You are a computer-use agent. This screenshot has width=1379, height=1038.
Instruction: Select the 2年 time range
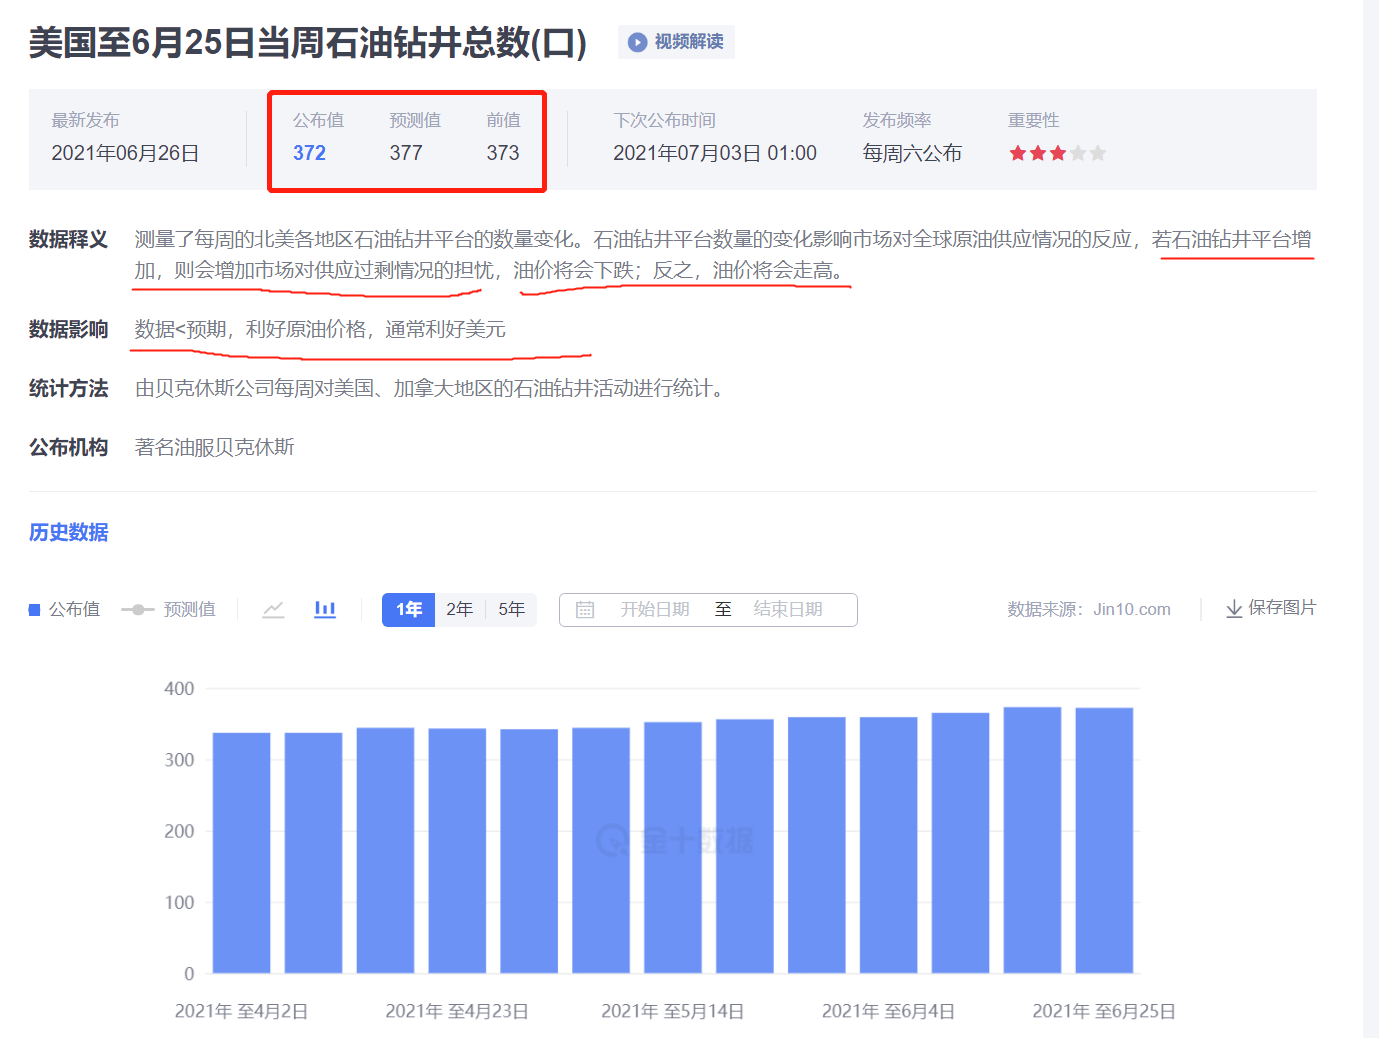460,610
